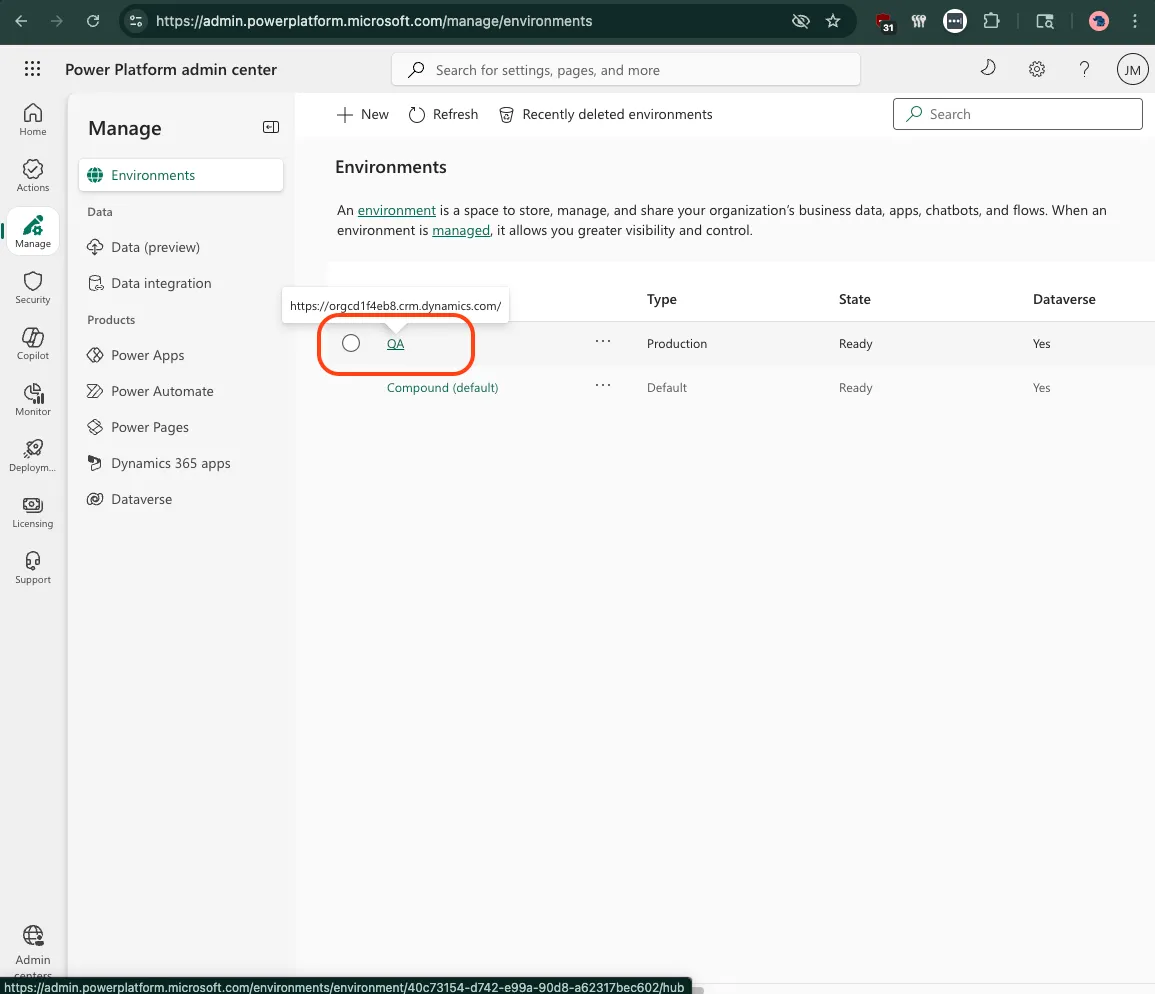
Task: Toggle dark mode using the moon icon
Action: (x=988, y=68)
